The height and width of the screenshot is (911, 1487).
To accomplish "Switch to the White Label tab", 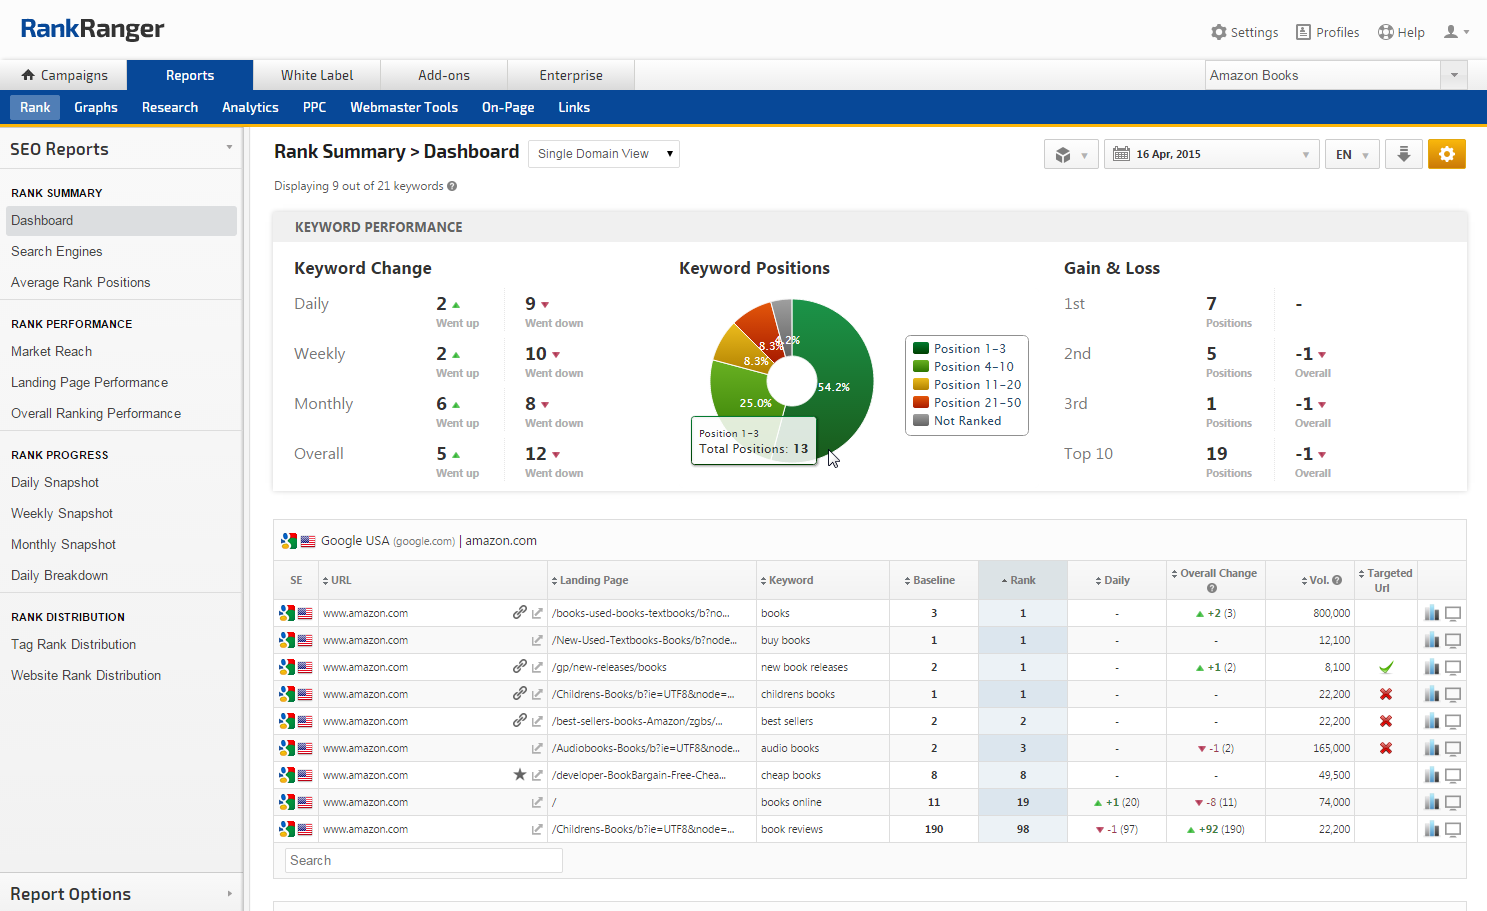I will click(317, 75).
